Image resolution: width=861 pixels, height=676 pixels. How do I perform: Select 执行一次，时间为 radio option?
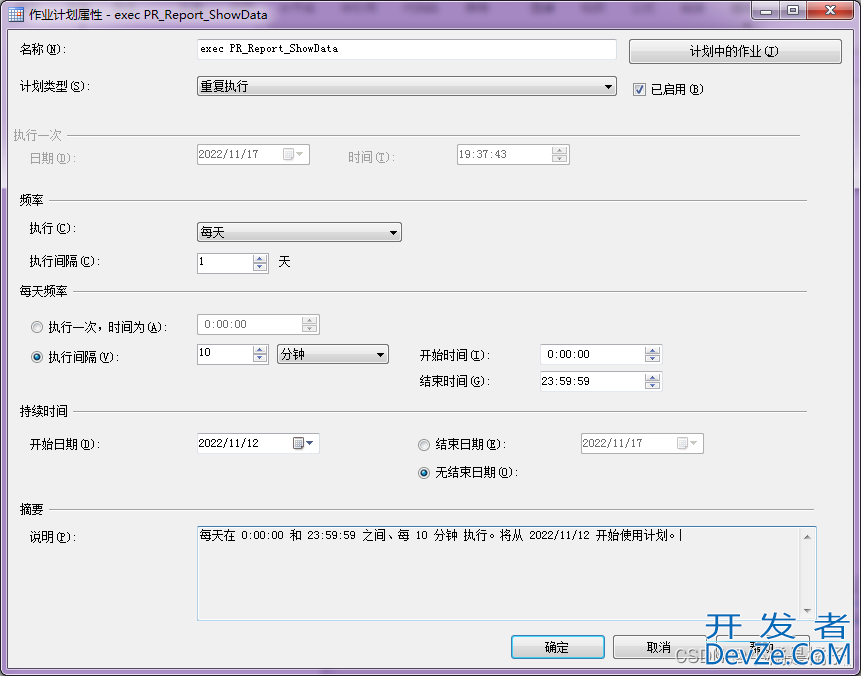(x=37, y=327)
